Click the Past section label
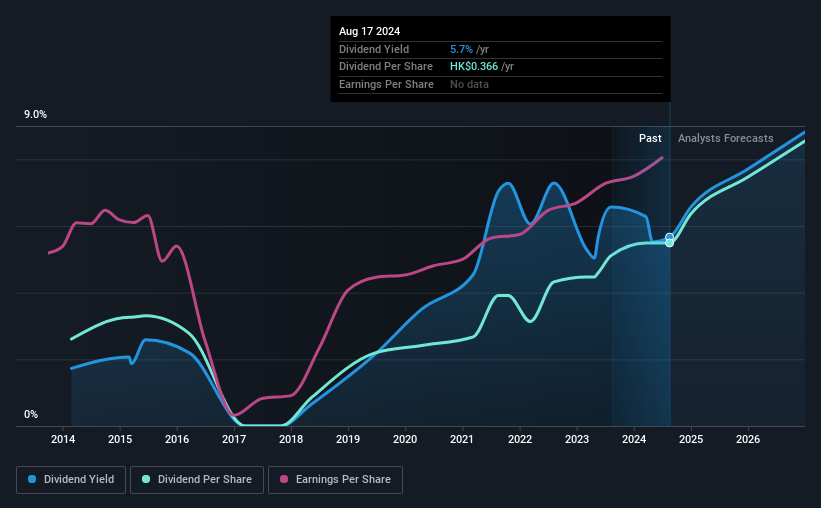The height and width of the screenshot is (508, 821). tap(650, 138)
